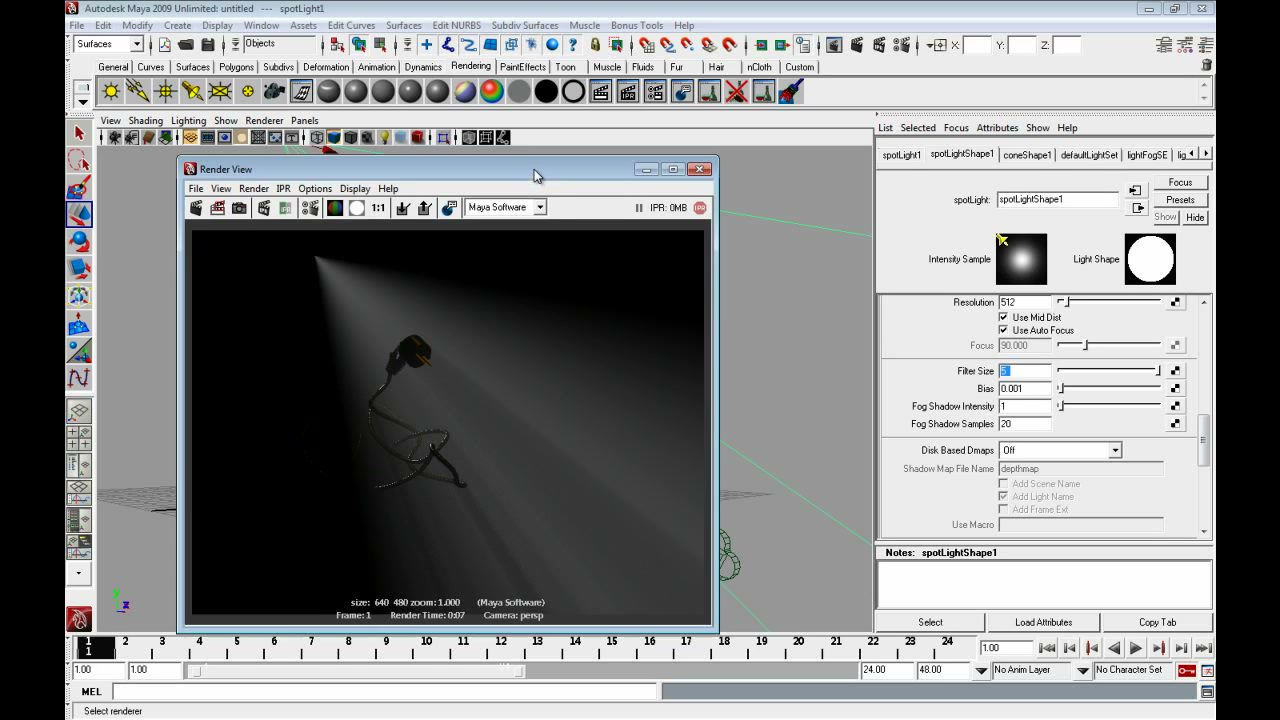This screenshot has height=720, width=1280.
Task: Expand the toolbox layout arrow at bottom
Action: tap(79, 574)
